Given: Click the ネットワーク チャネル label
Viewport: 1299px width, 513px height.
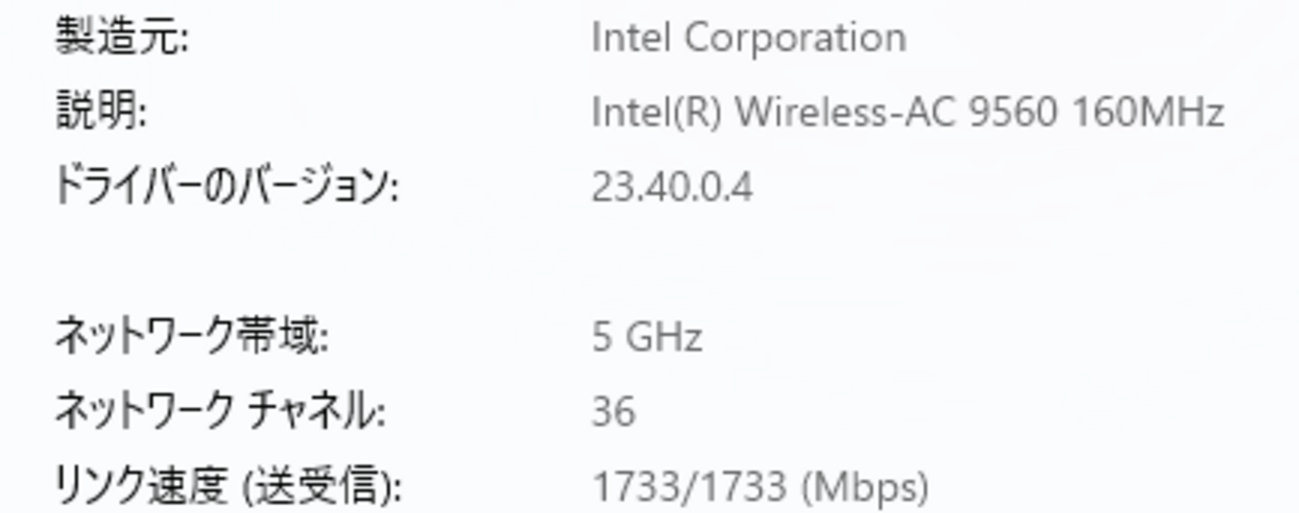Looking at the screenshot, I should coord(218,411).
